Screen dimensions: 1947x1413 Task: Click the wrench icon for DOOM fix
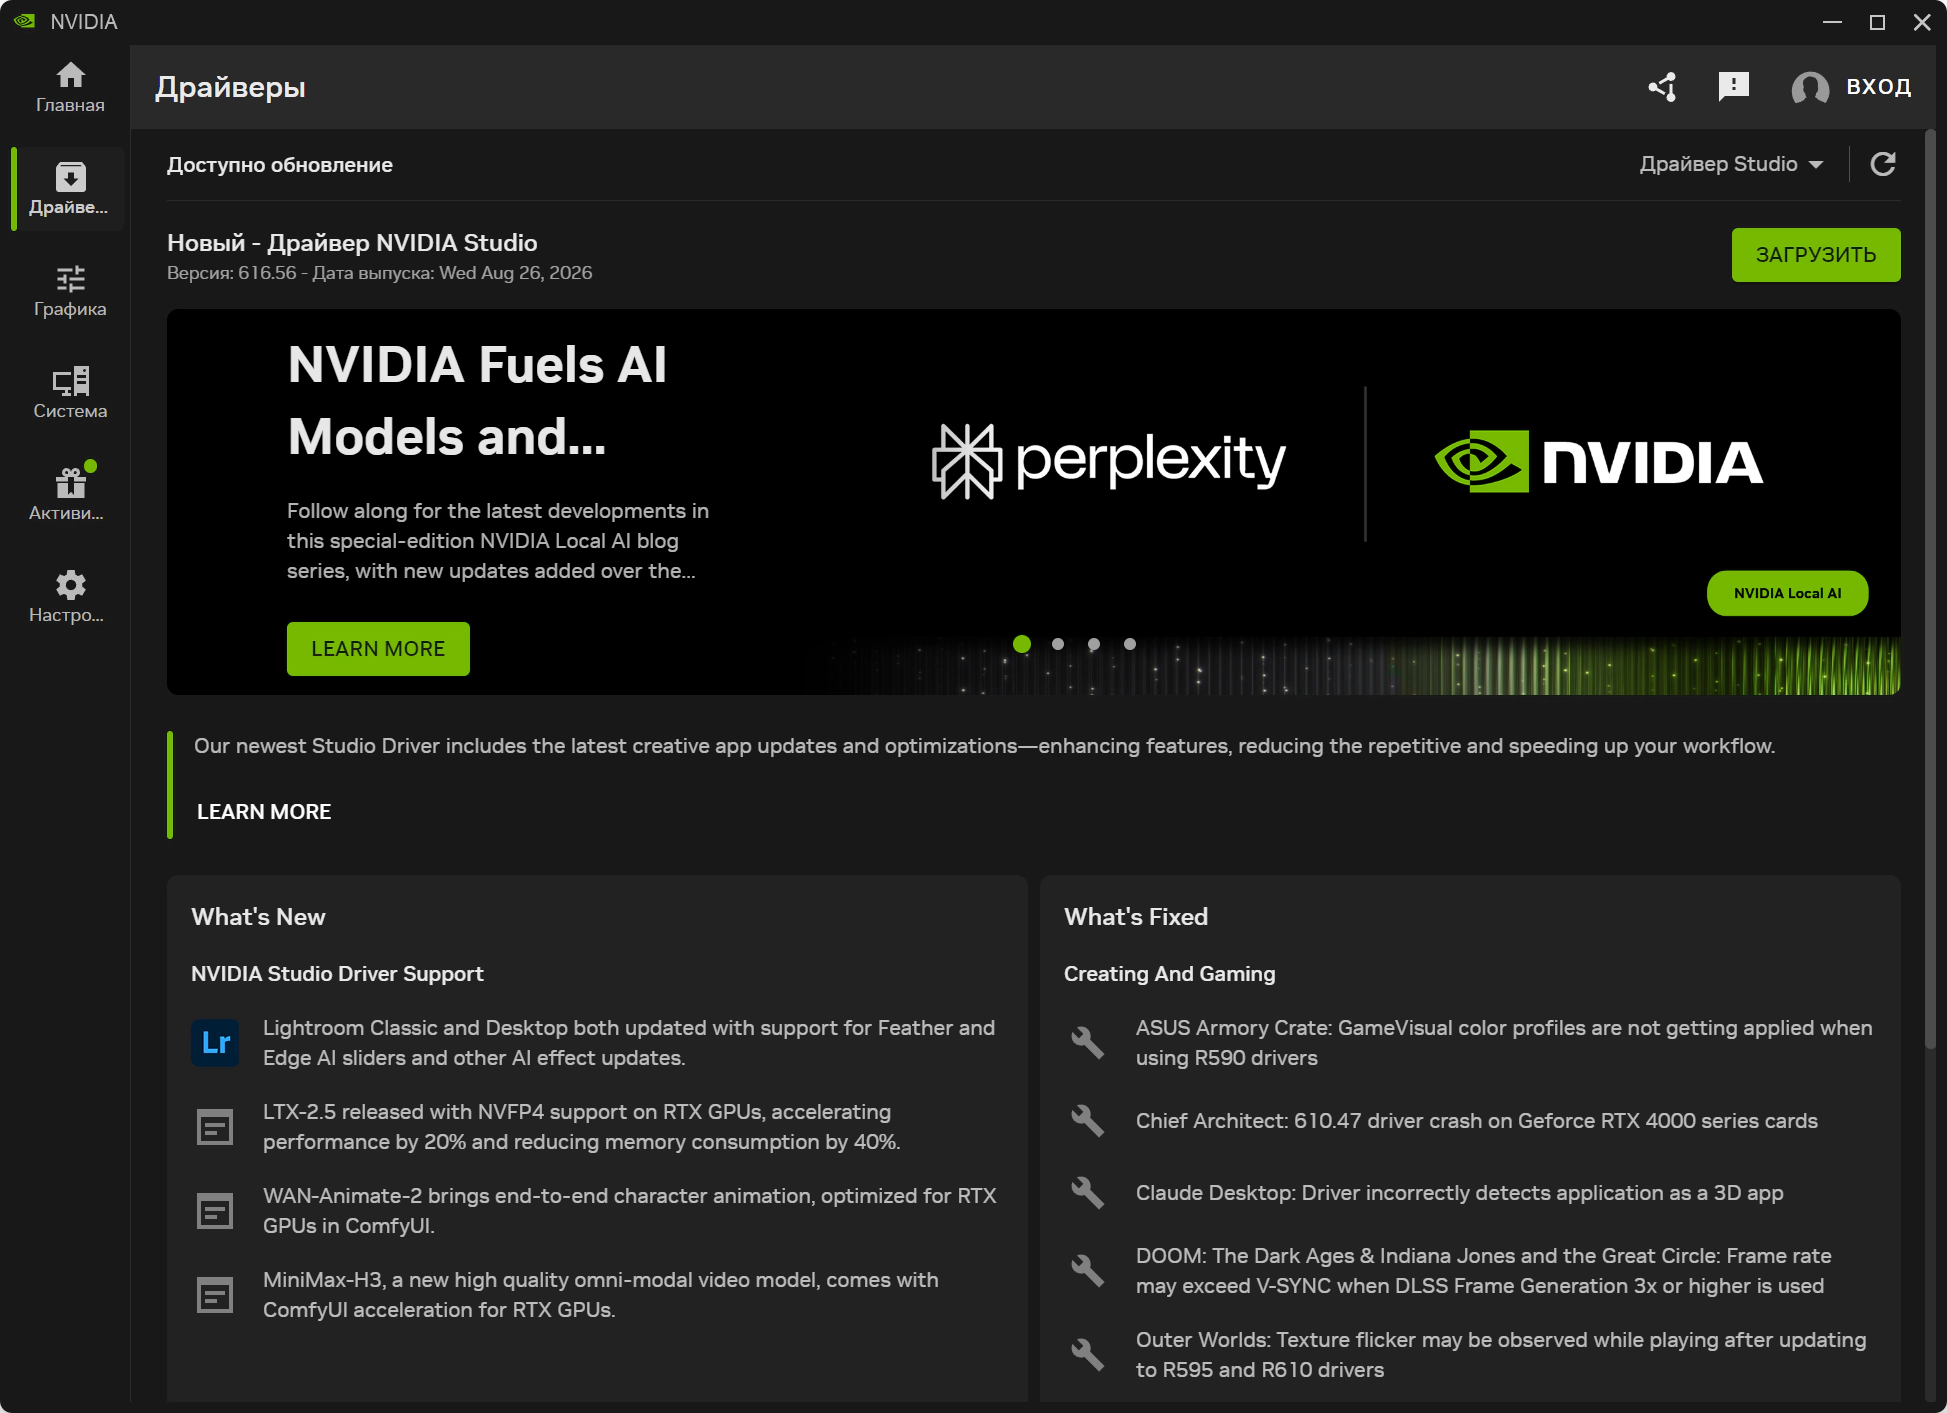tap(1088, 1271)
